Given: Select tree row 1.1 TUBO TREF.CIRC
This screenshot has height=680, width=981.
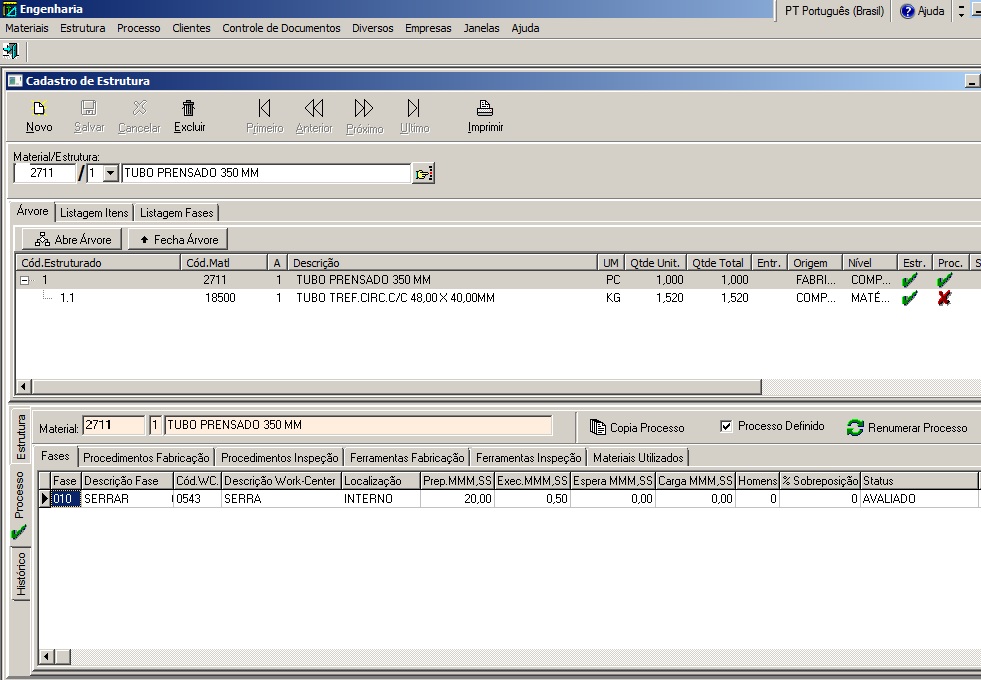Looking at the screenshot, I should click(395, 298).
